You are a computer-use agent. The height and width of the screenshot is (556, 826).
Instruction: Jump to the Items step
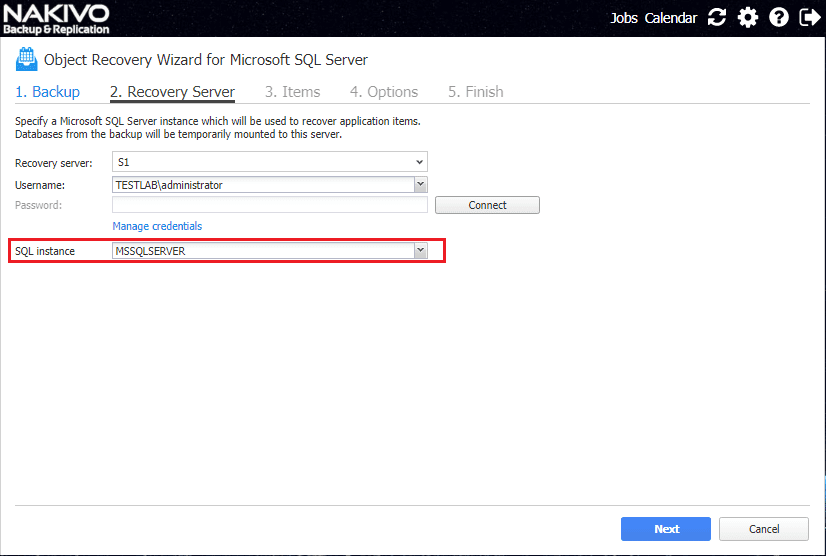pos(293,92)
